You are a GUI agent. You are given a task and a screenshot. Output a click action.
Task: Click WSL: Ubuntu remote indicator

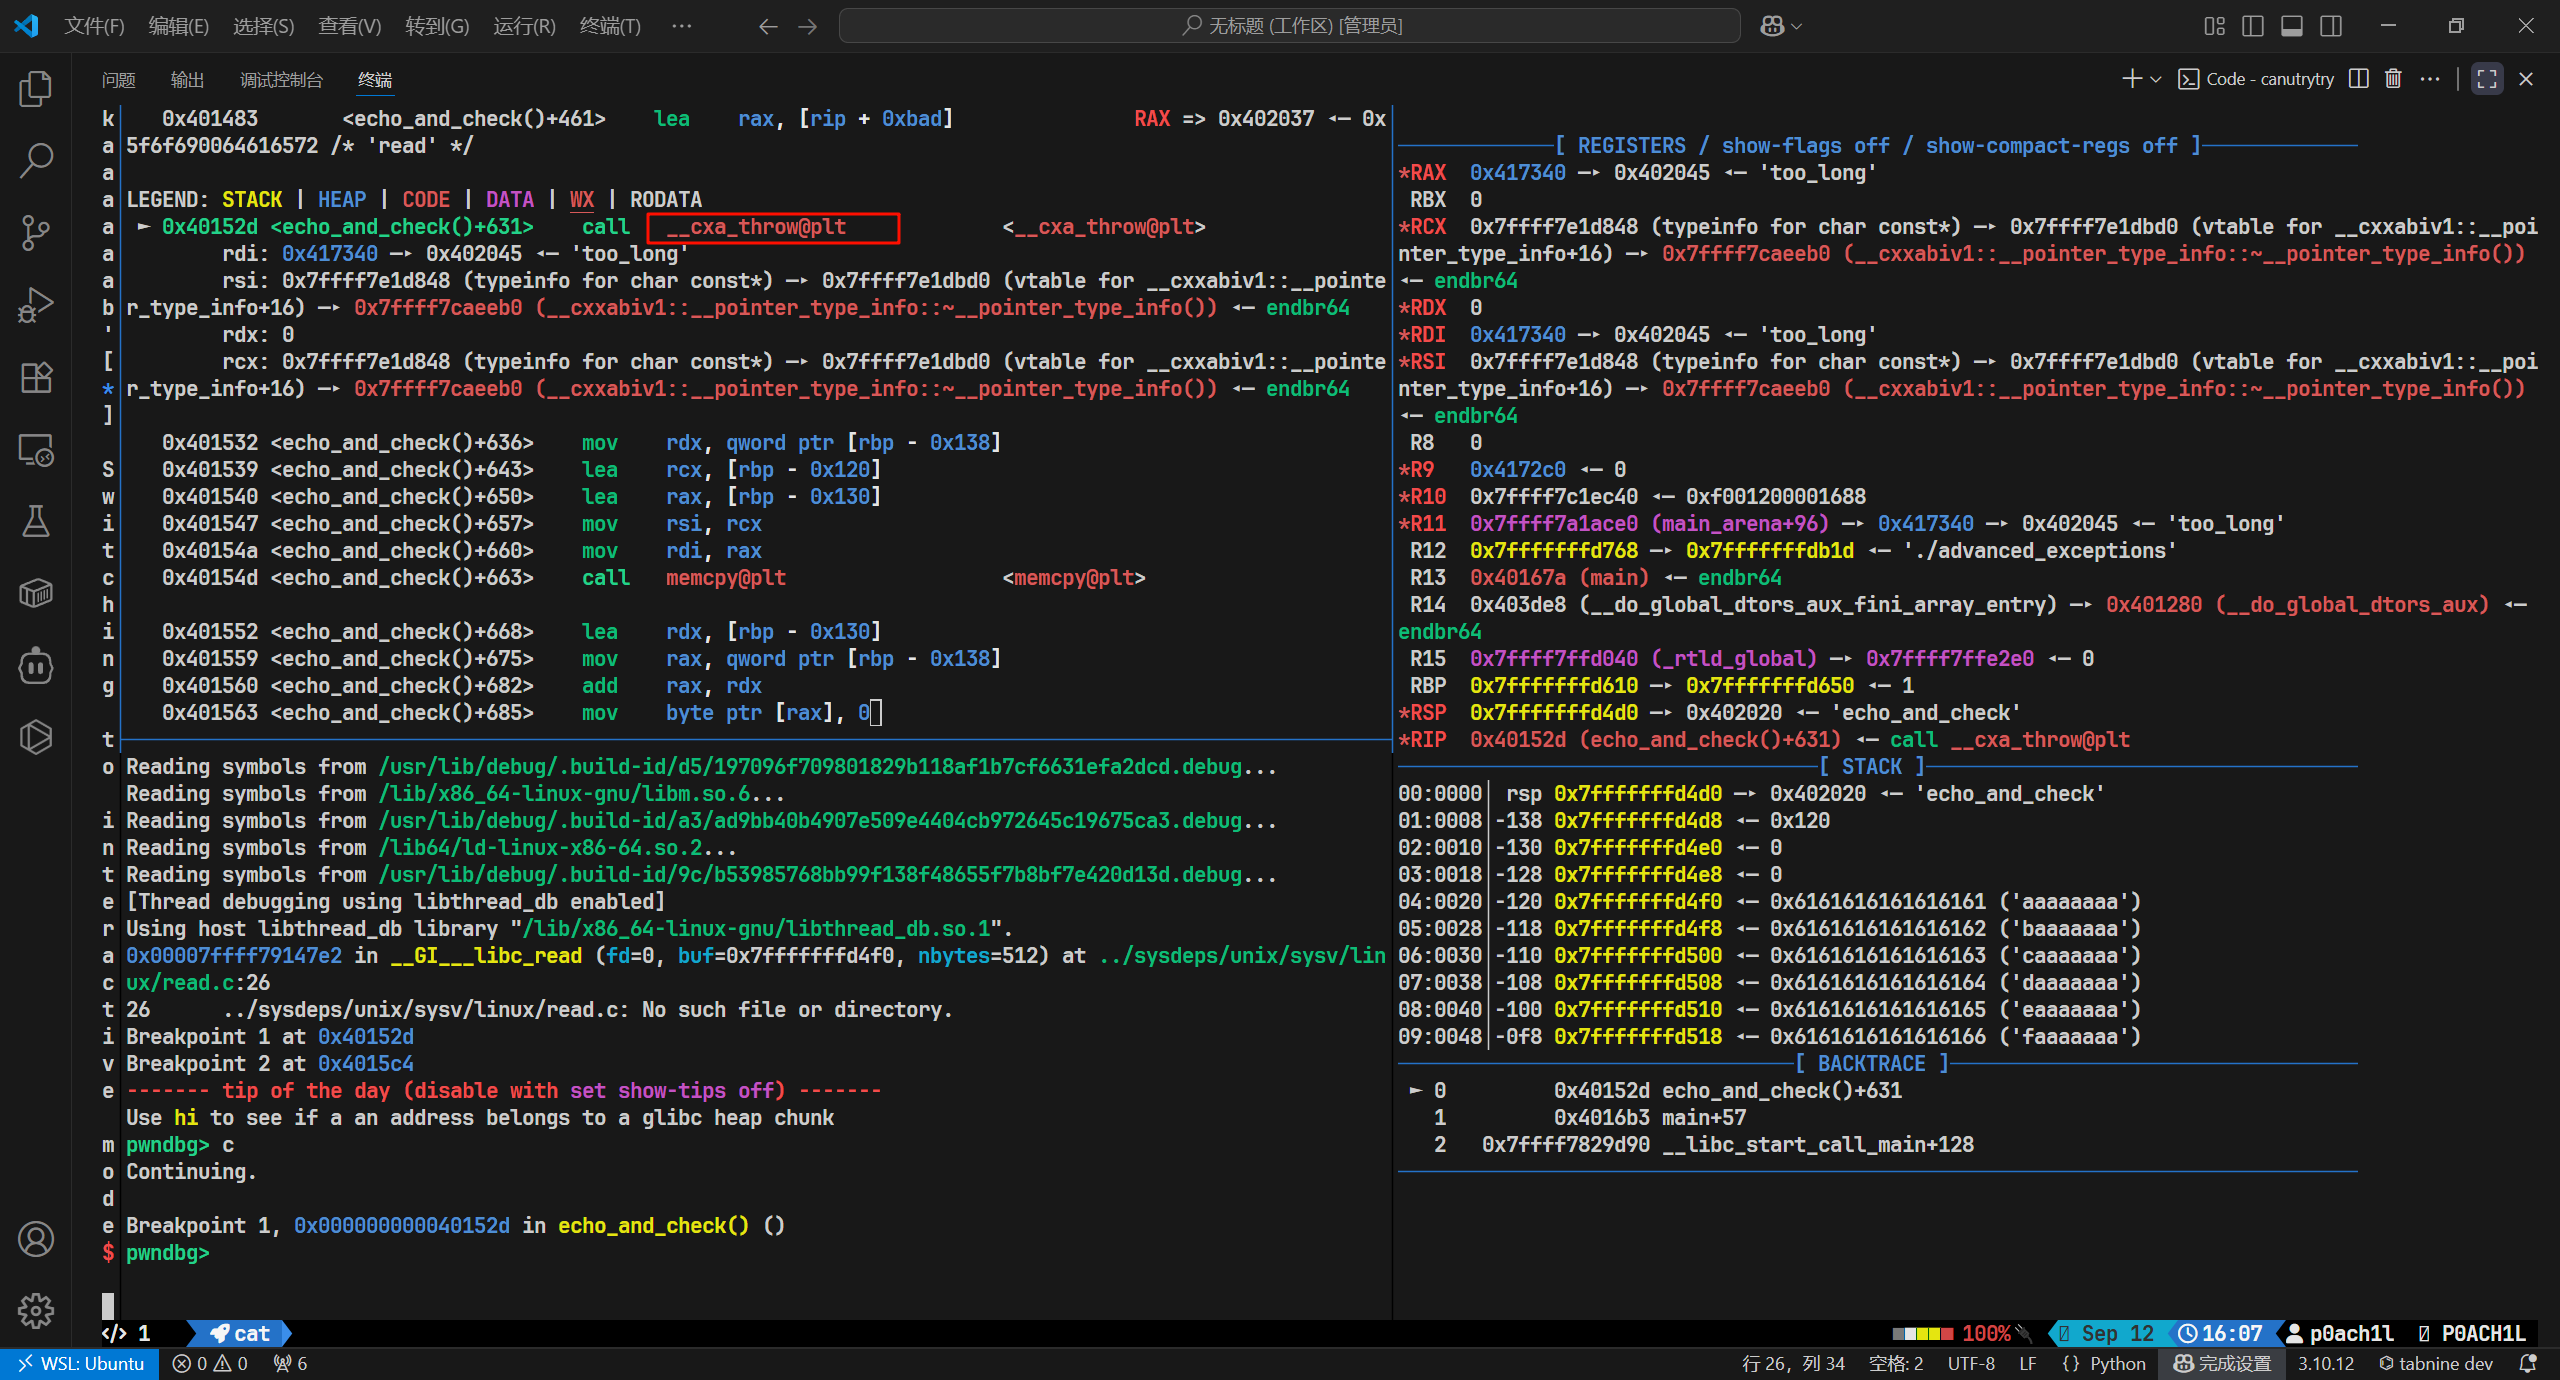(80, 1364)
